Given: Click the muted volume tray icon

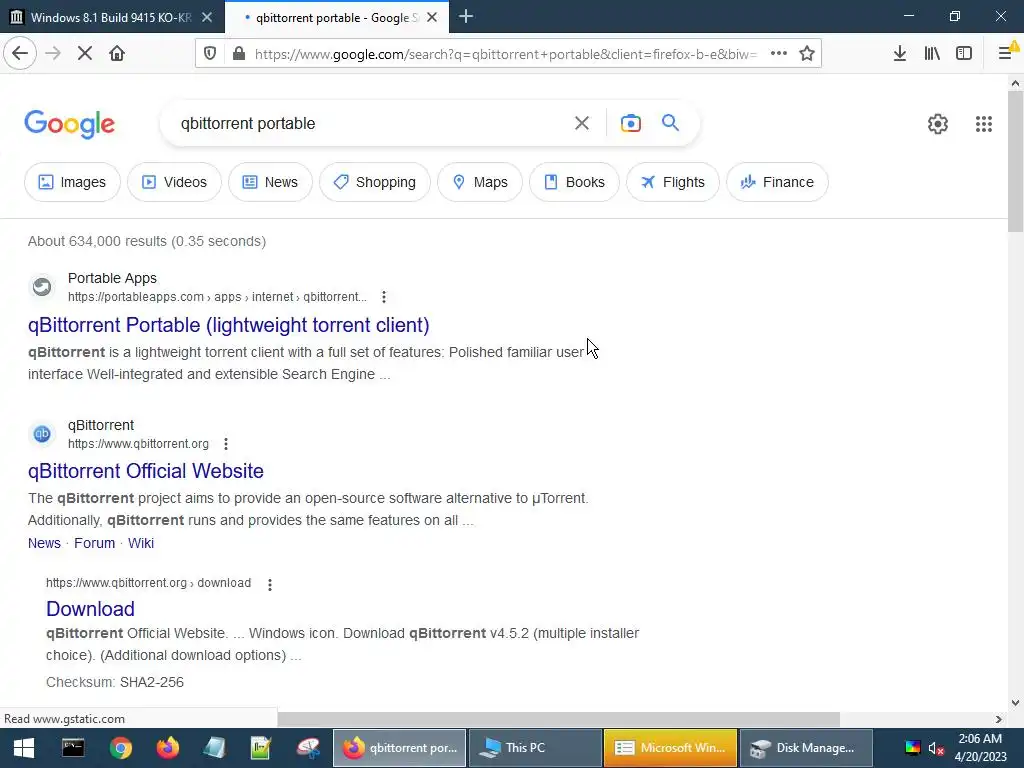Looking at the screenshot, I should tap(936, 748).
